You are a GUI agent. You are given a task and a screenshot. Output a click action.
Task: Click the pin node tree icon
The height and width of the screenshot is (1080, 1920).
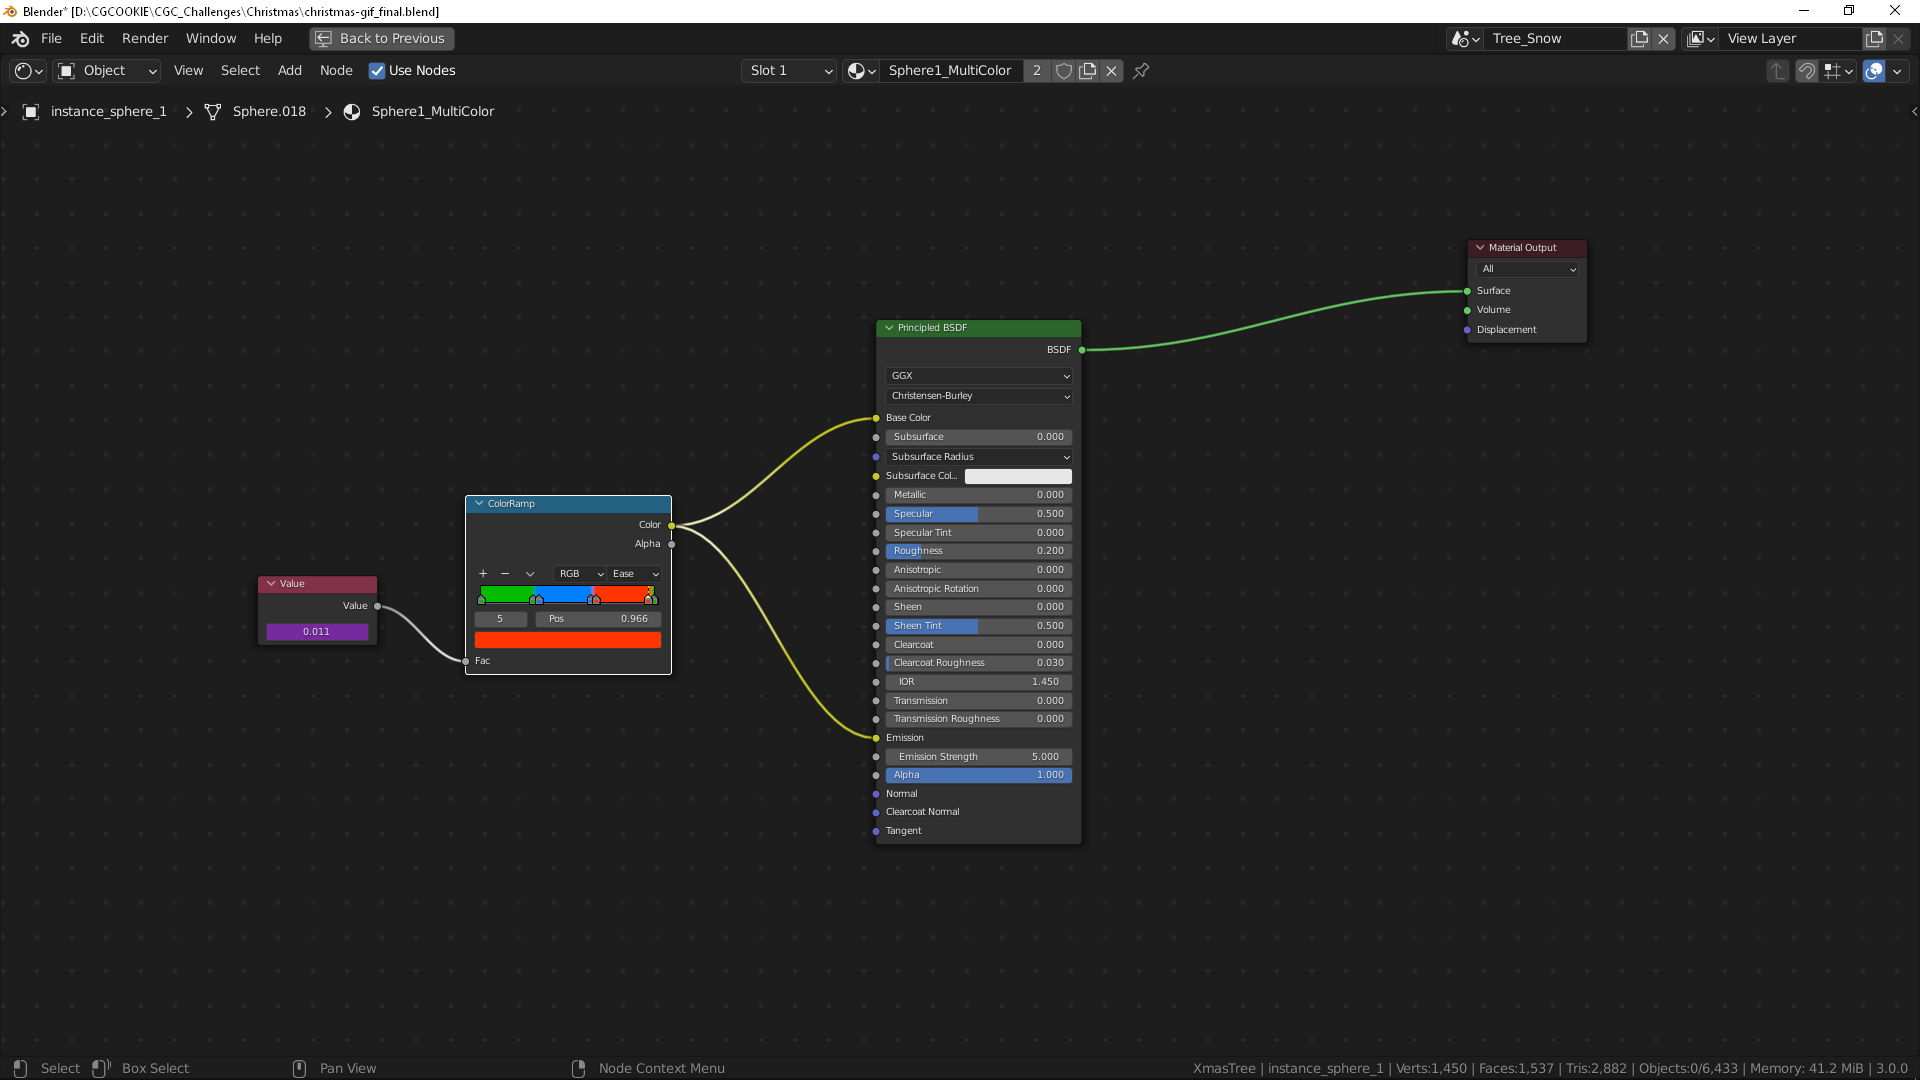click(x=1141, y=71)
